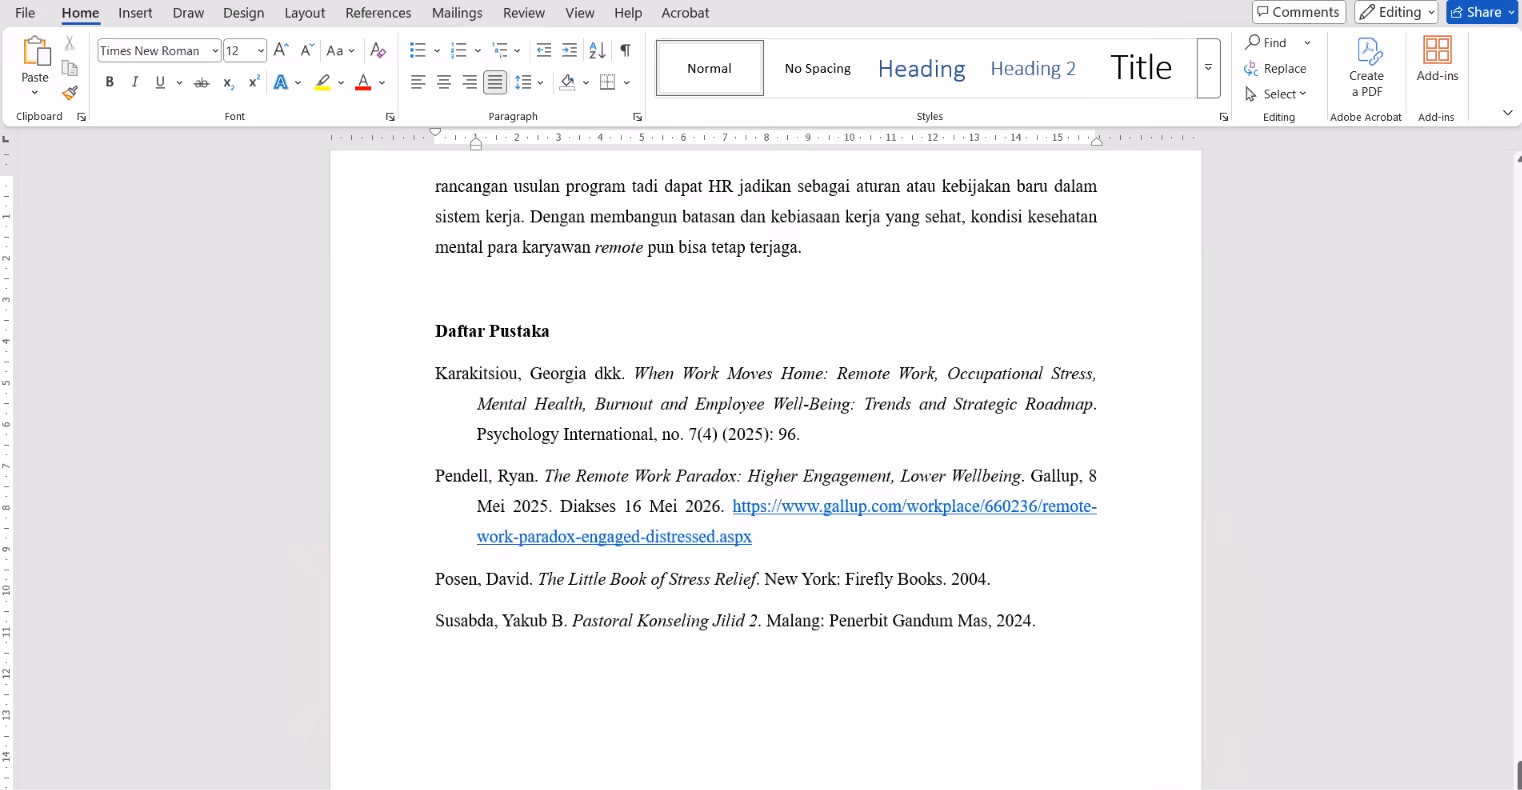
Task: Open the font size dropdown
Action: coord(260,51)
